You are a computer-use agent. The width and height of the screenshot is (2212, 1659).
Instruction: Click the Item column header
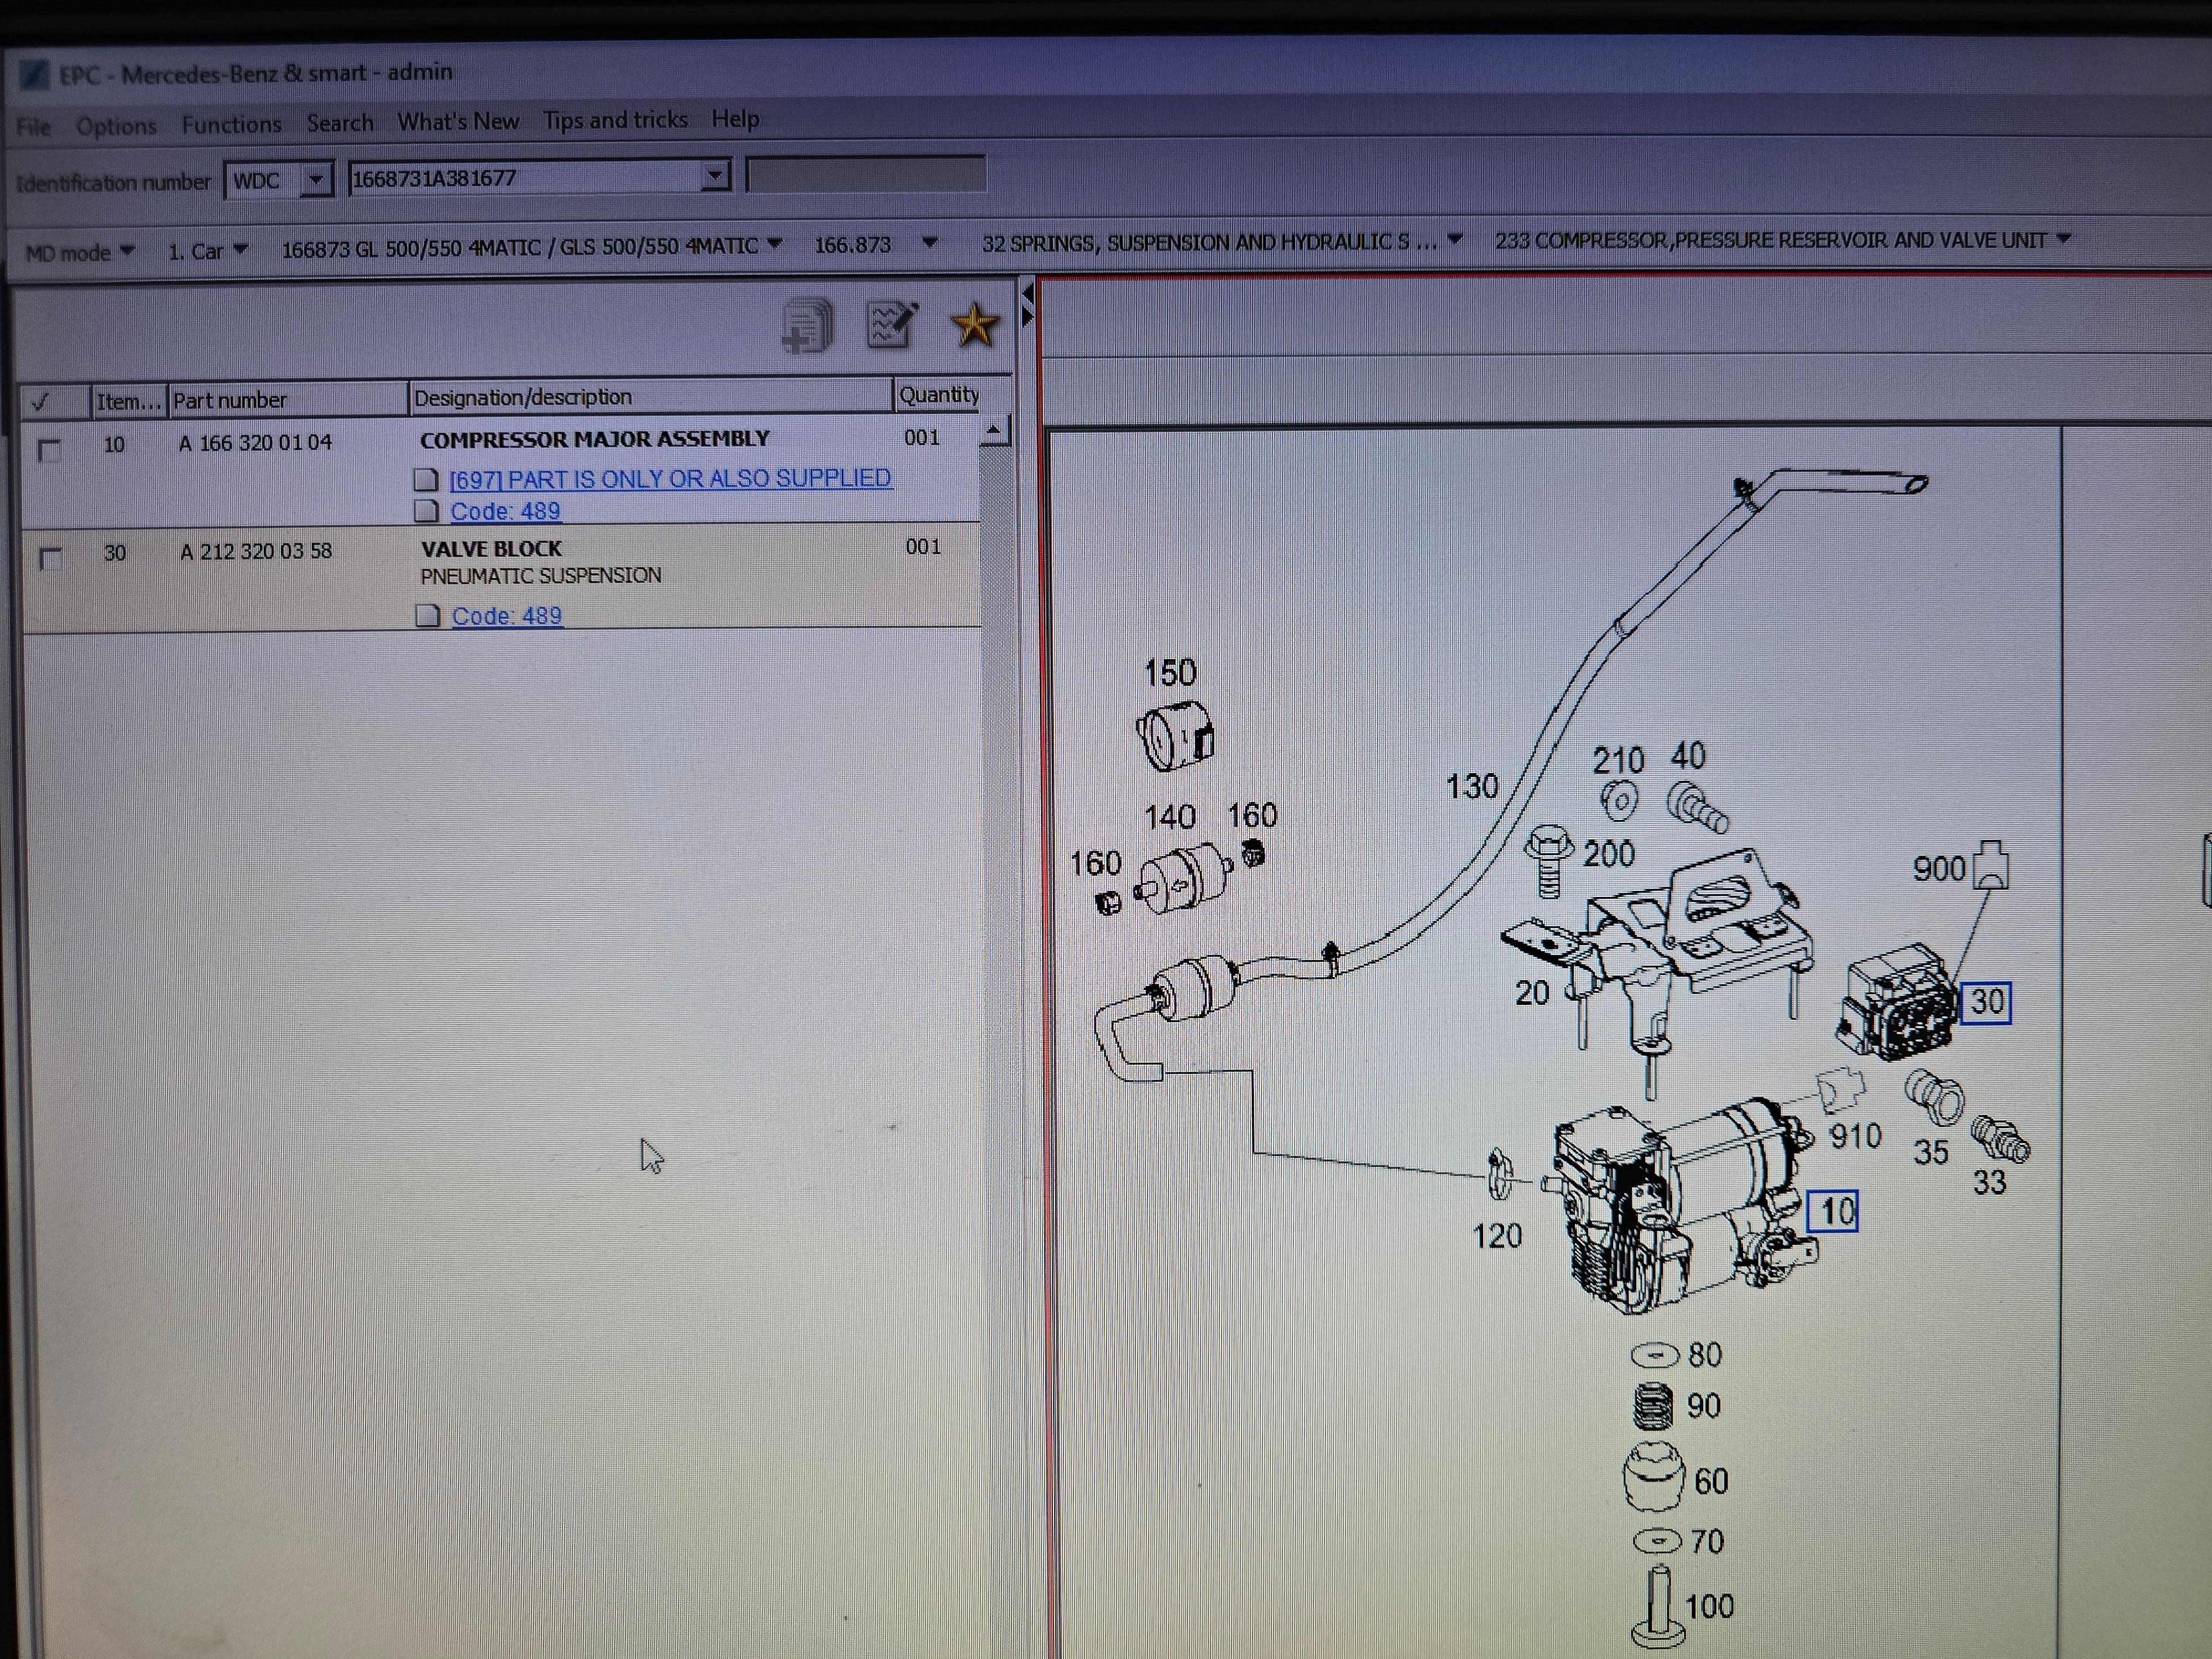[129, 401]
